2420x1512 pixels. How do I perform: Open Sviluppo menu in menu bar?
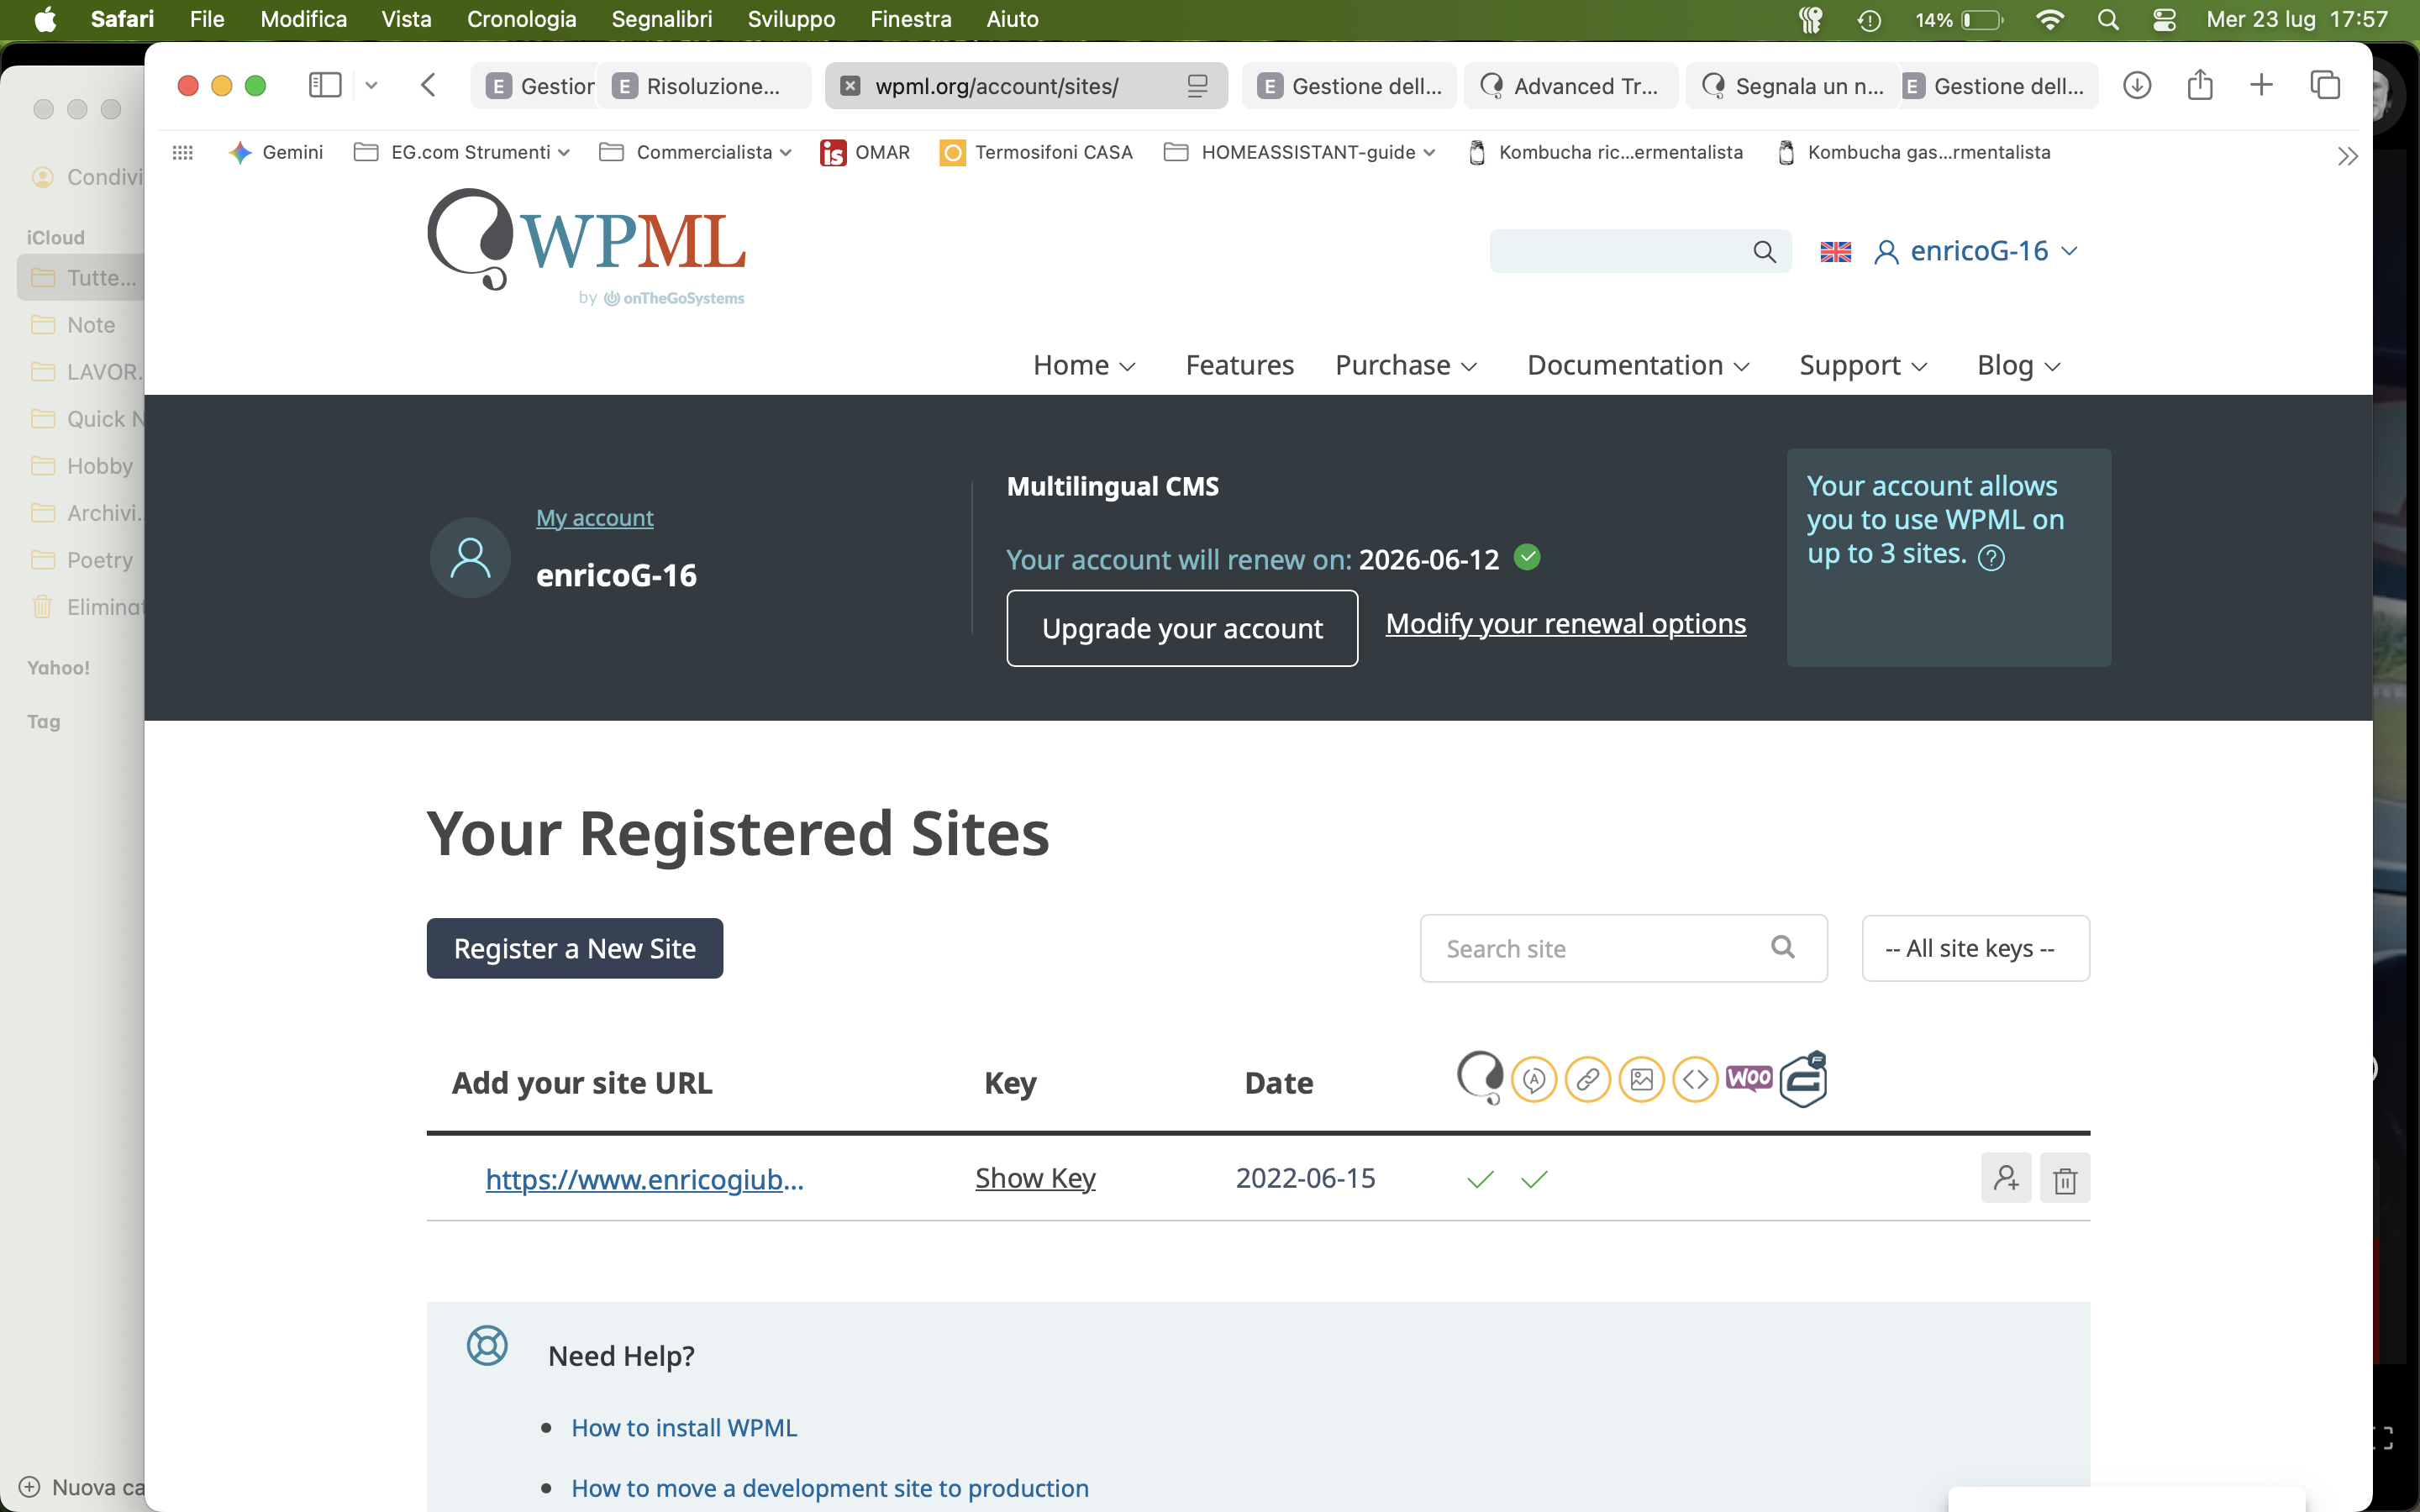[x=791, y=19]
